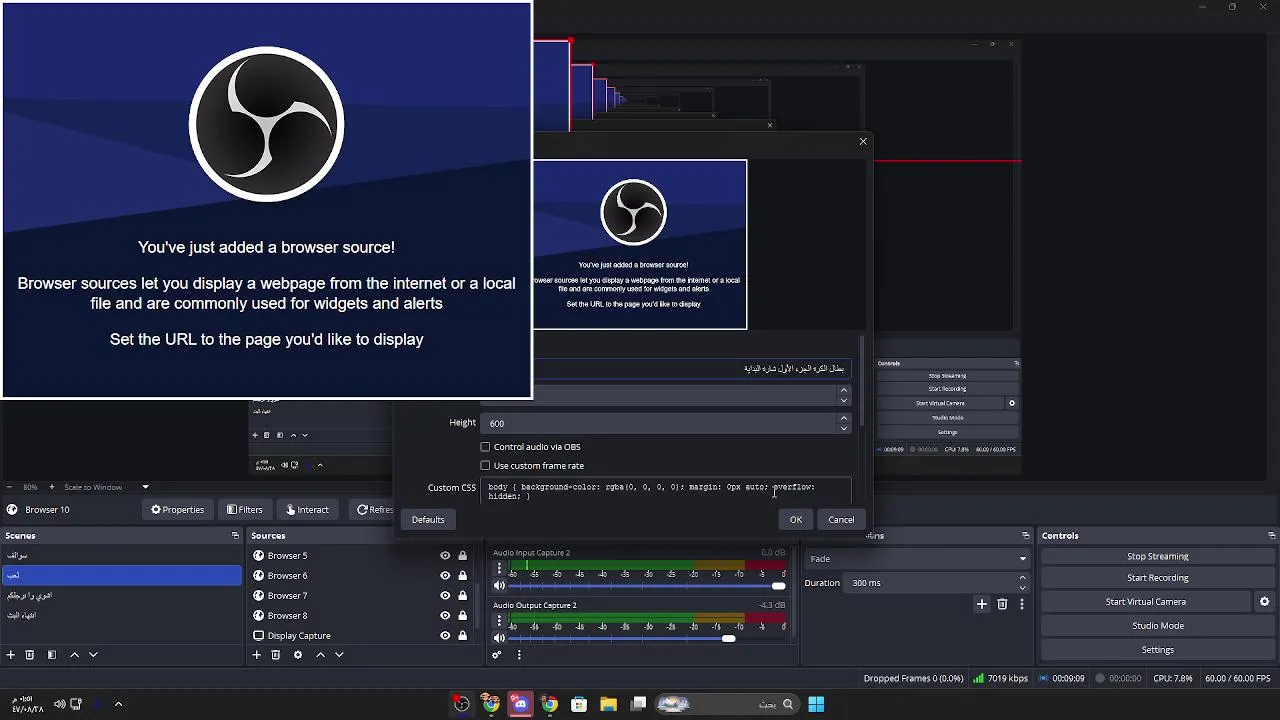This screenshot has height=720, width=1280.
Task: Lock toggle for Browser 6 source
Action: 462,576
